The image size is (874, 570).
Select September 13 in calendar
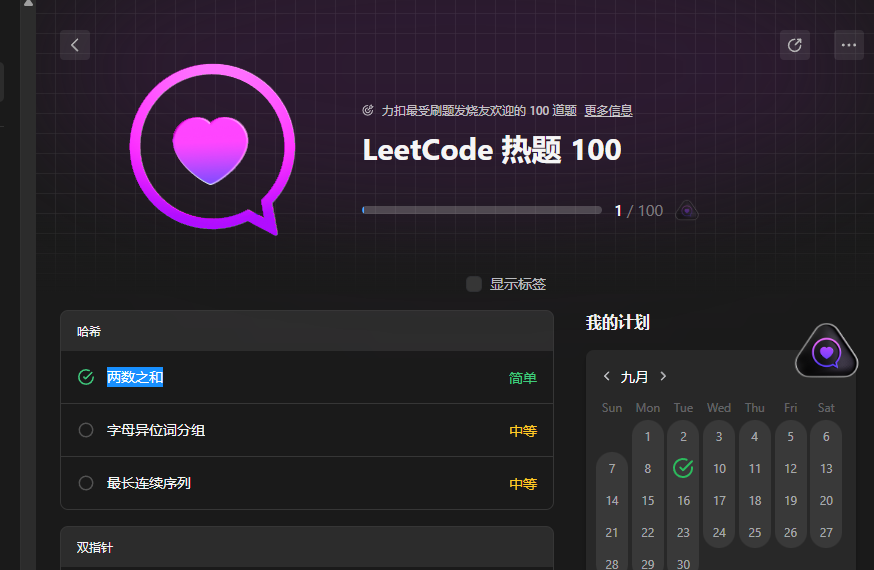tap(826, 469)
